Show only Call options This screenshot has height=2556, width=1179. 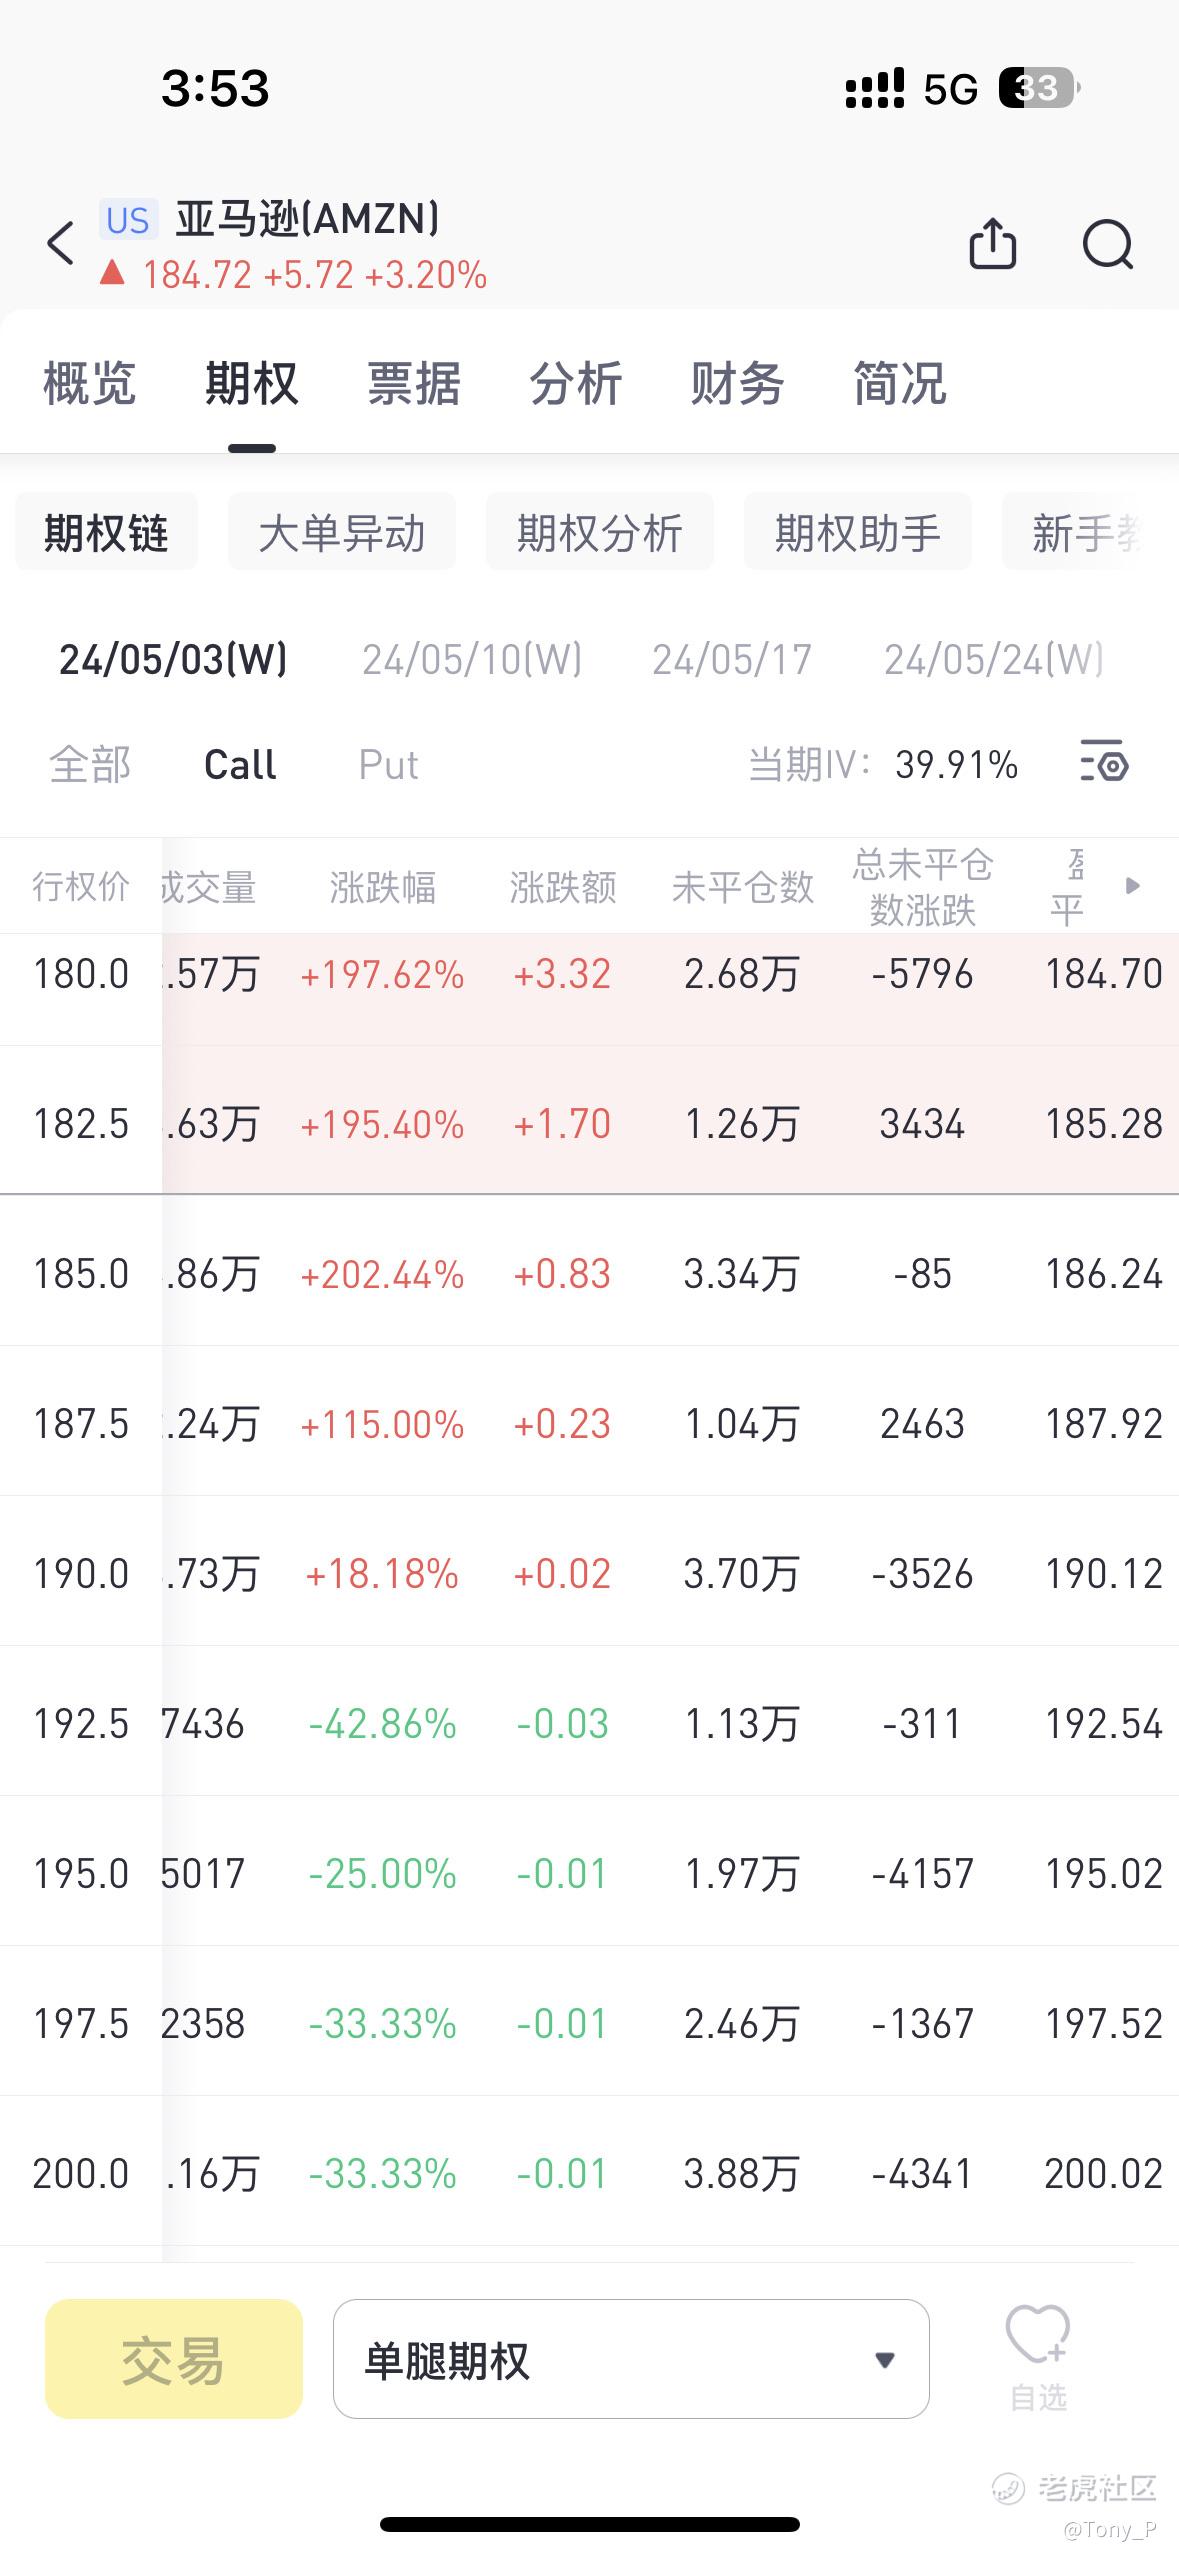240,765
